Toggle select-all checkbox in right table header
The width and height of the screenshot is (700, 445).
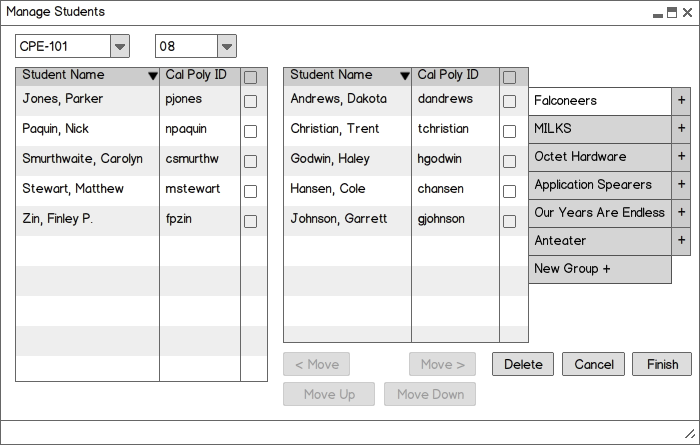click(x=509, y=77)
